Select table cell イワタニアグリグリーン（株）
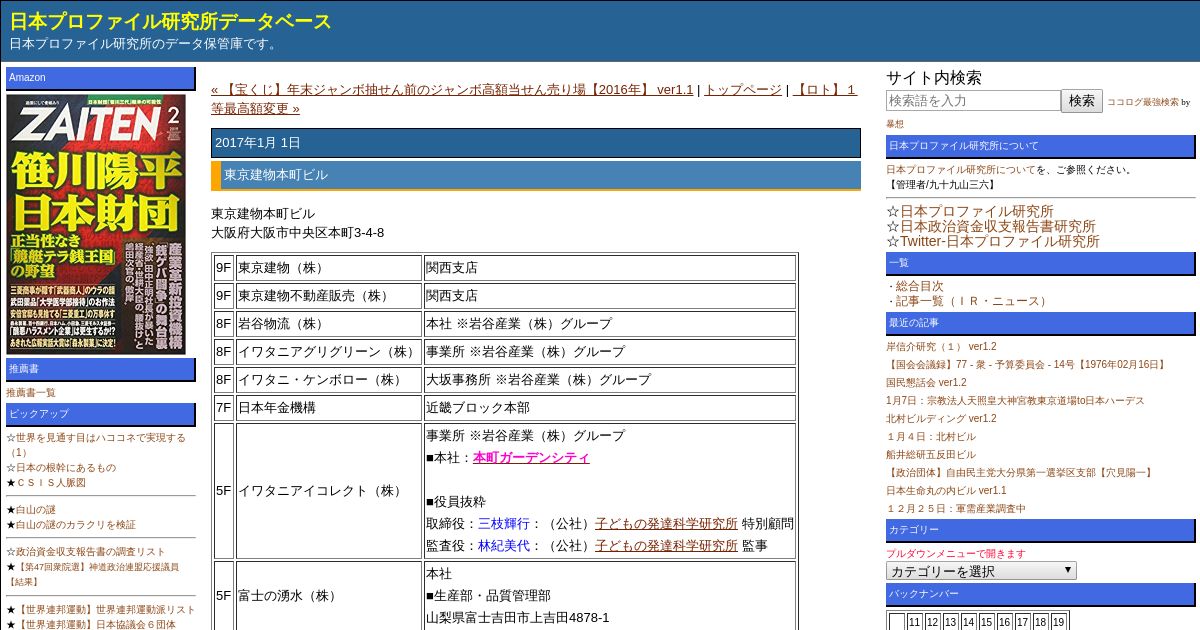Viewport: 1200px width, 630px height. coord(328,352)
